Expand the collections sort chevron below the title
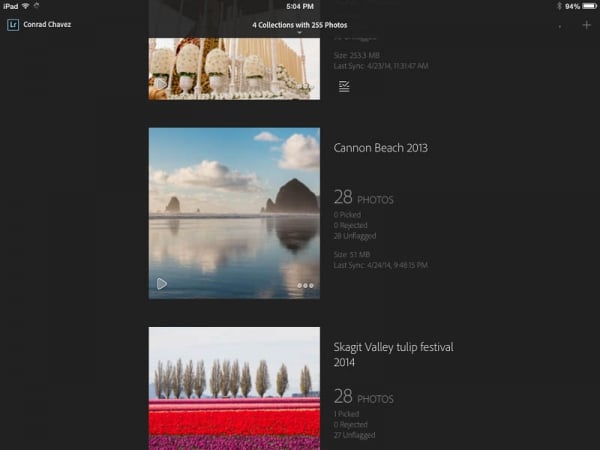The height and width of the screenshot is (450, 600). 299,33
